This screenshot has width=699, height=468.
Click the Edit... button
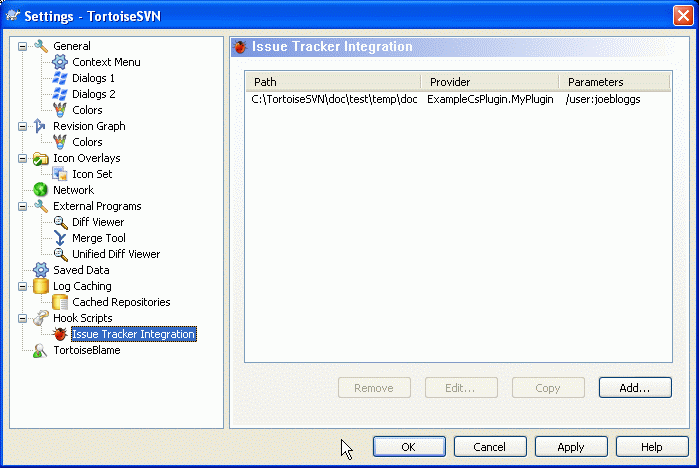pyautogui.click(x=461, y=388)
